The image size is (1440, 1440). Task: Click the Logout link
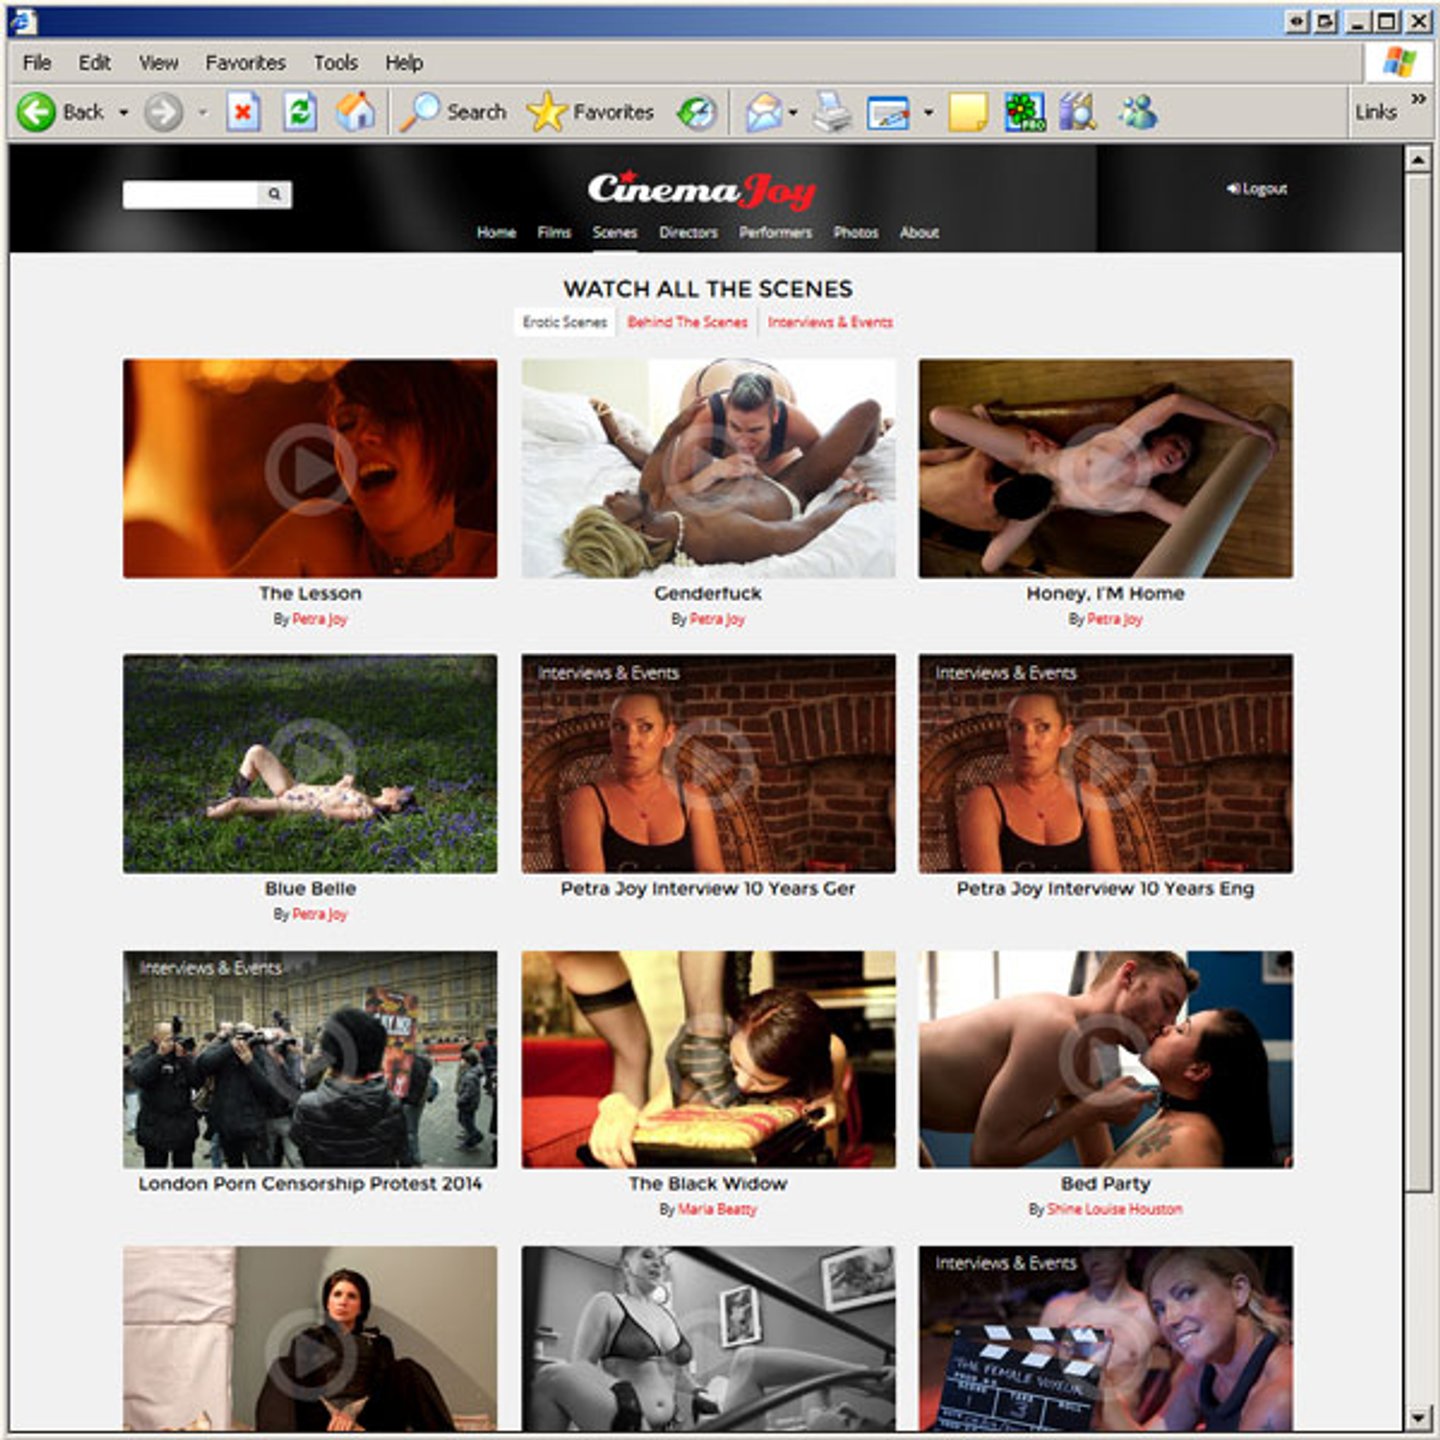tap(1258, 188)
